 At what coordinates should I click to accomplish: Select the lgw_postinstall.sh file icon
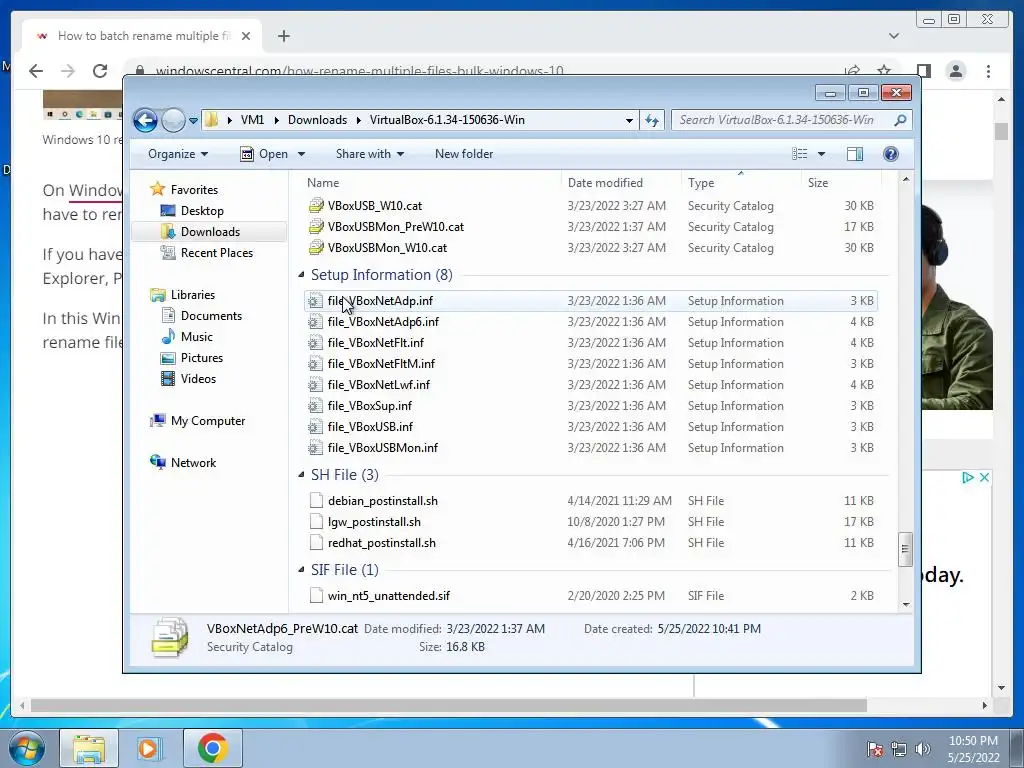tap(316, 522)
